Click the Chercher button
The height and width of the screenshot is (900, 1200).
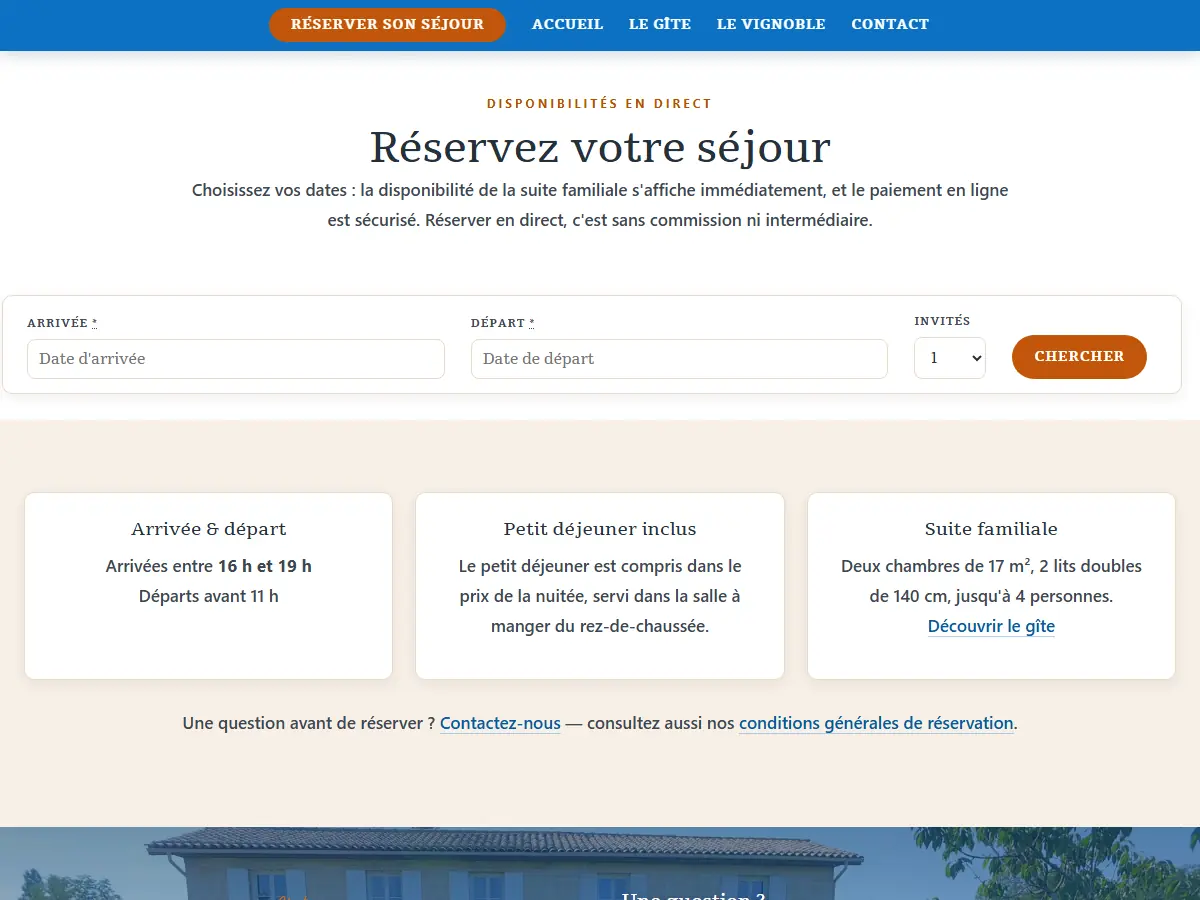1079,357
